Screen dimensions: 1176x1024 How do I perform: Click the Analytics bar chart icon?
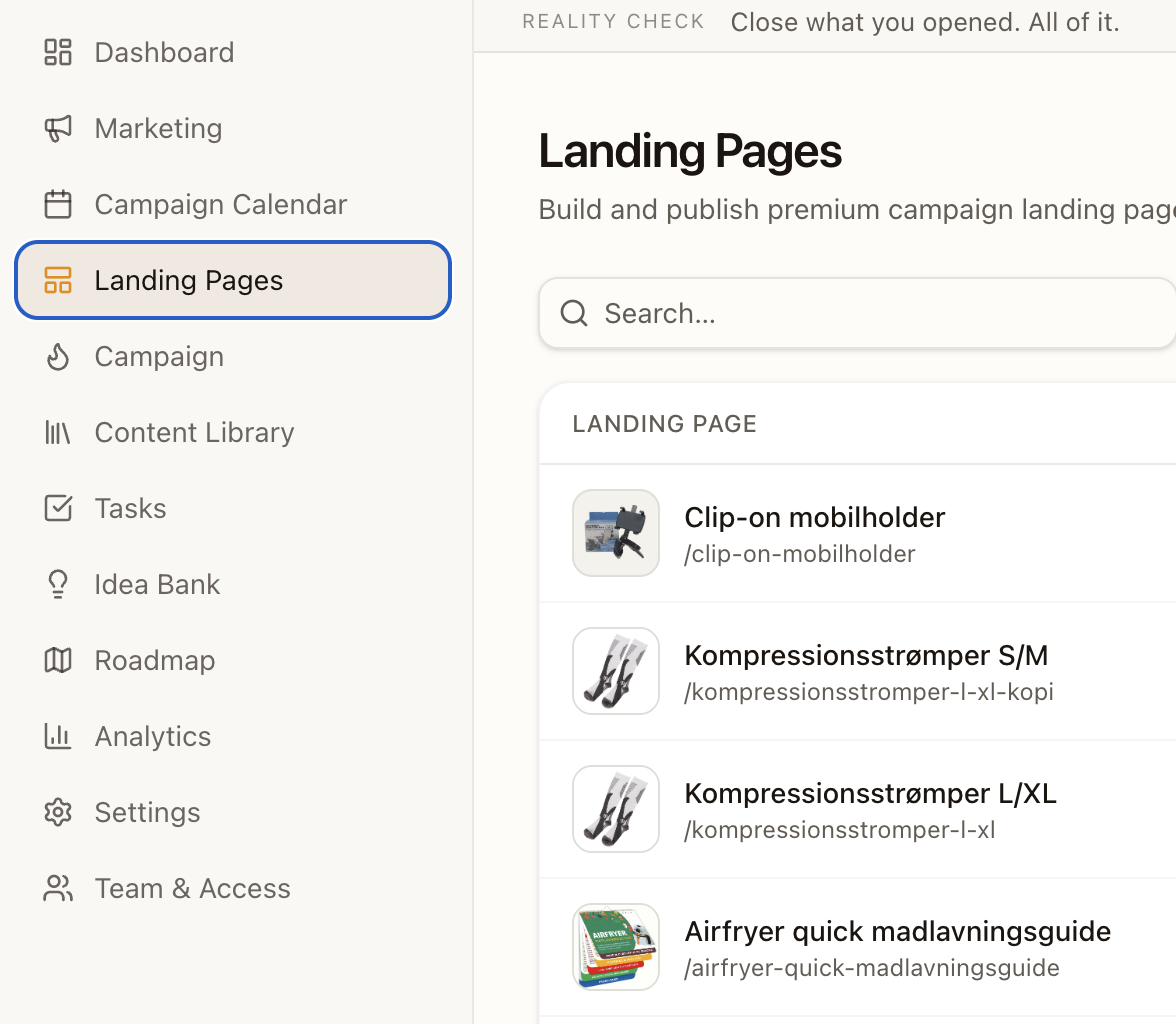click(x=58, y=736)
